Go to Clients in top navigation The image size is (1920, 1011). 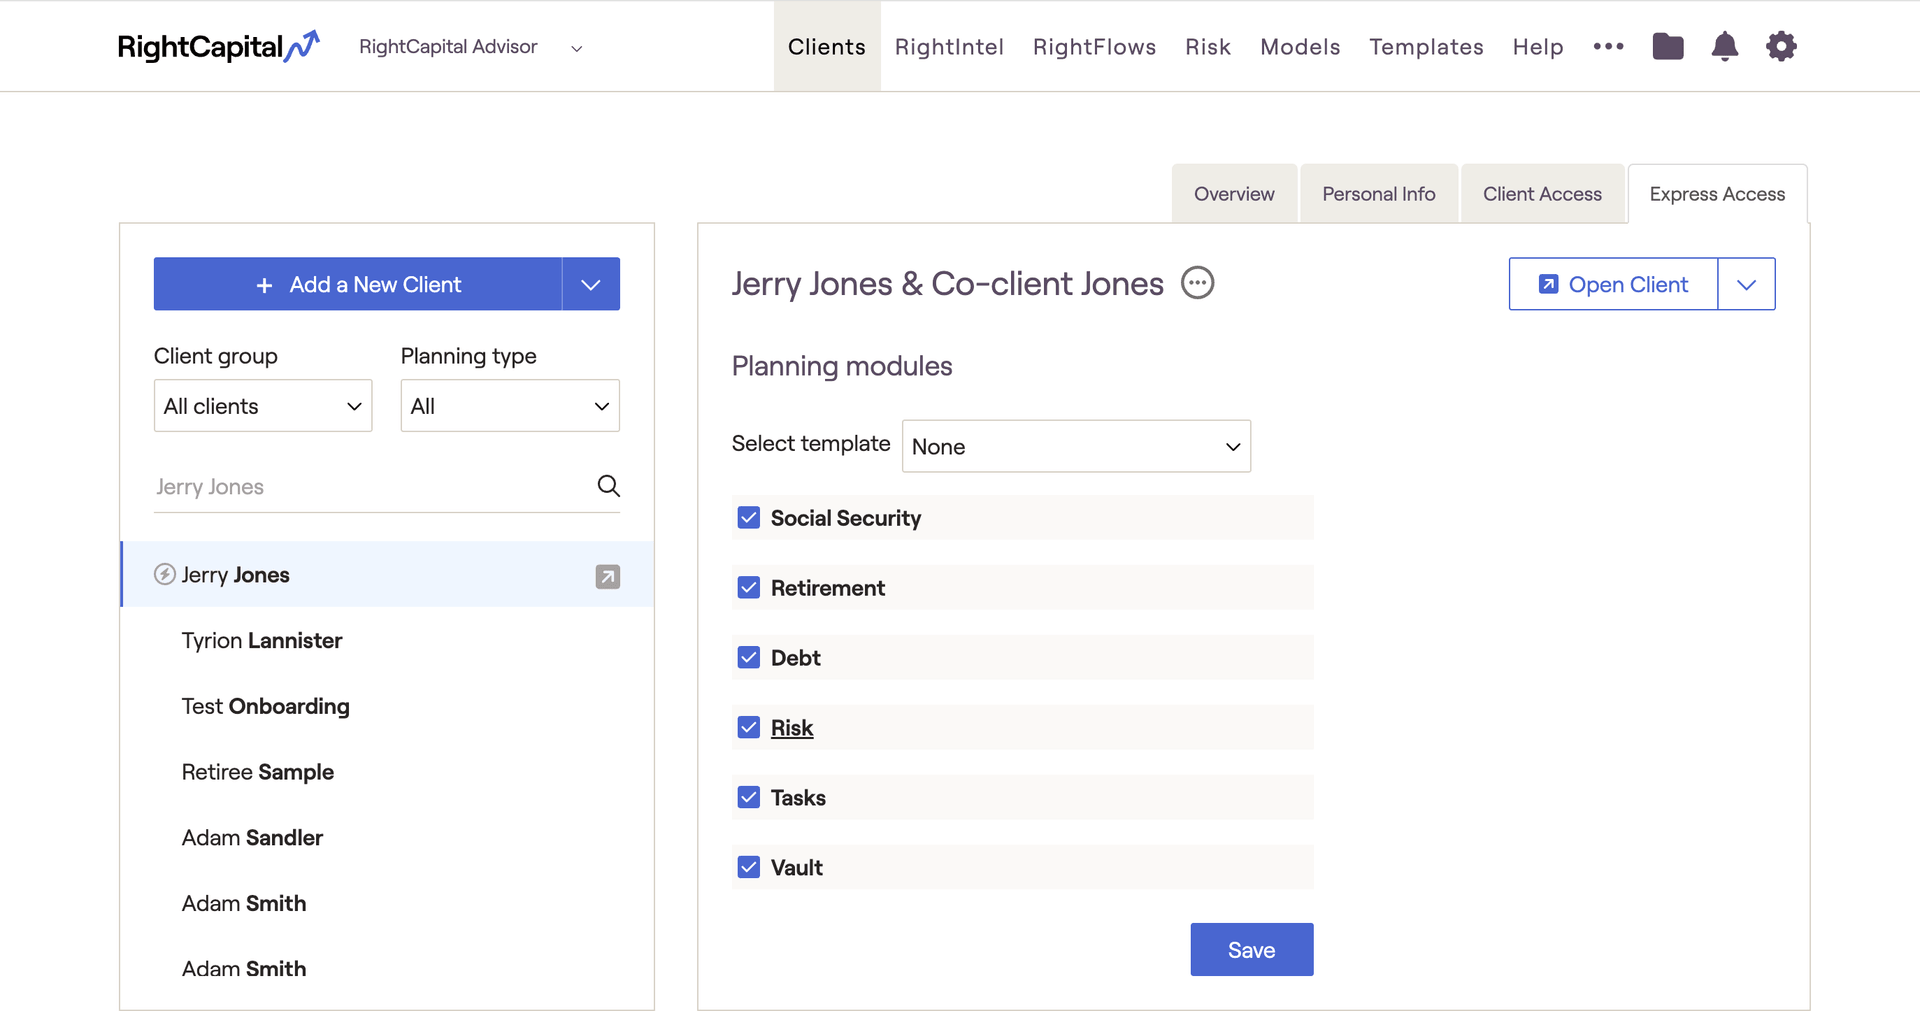coord(827,47)
